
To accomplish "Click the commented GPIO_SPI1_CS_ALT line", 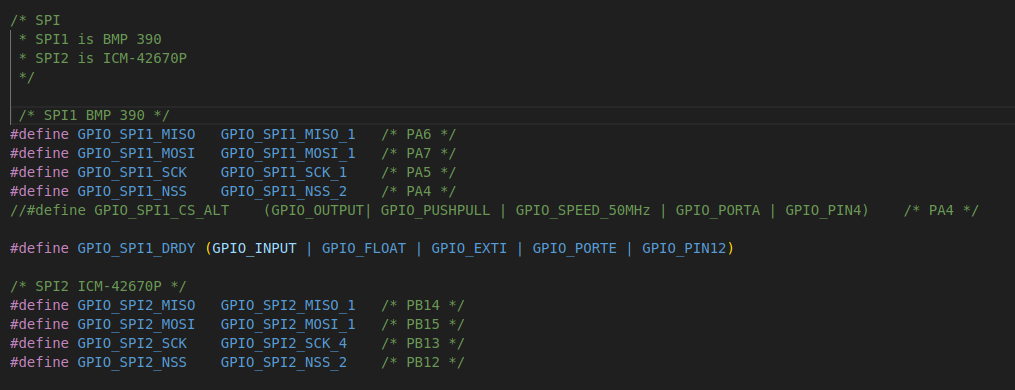I will click(x=494, y=210).
